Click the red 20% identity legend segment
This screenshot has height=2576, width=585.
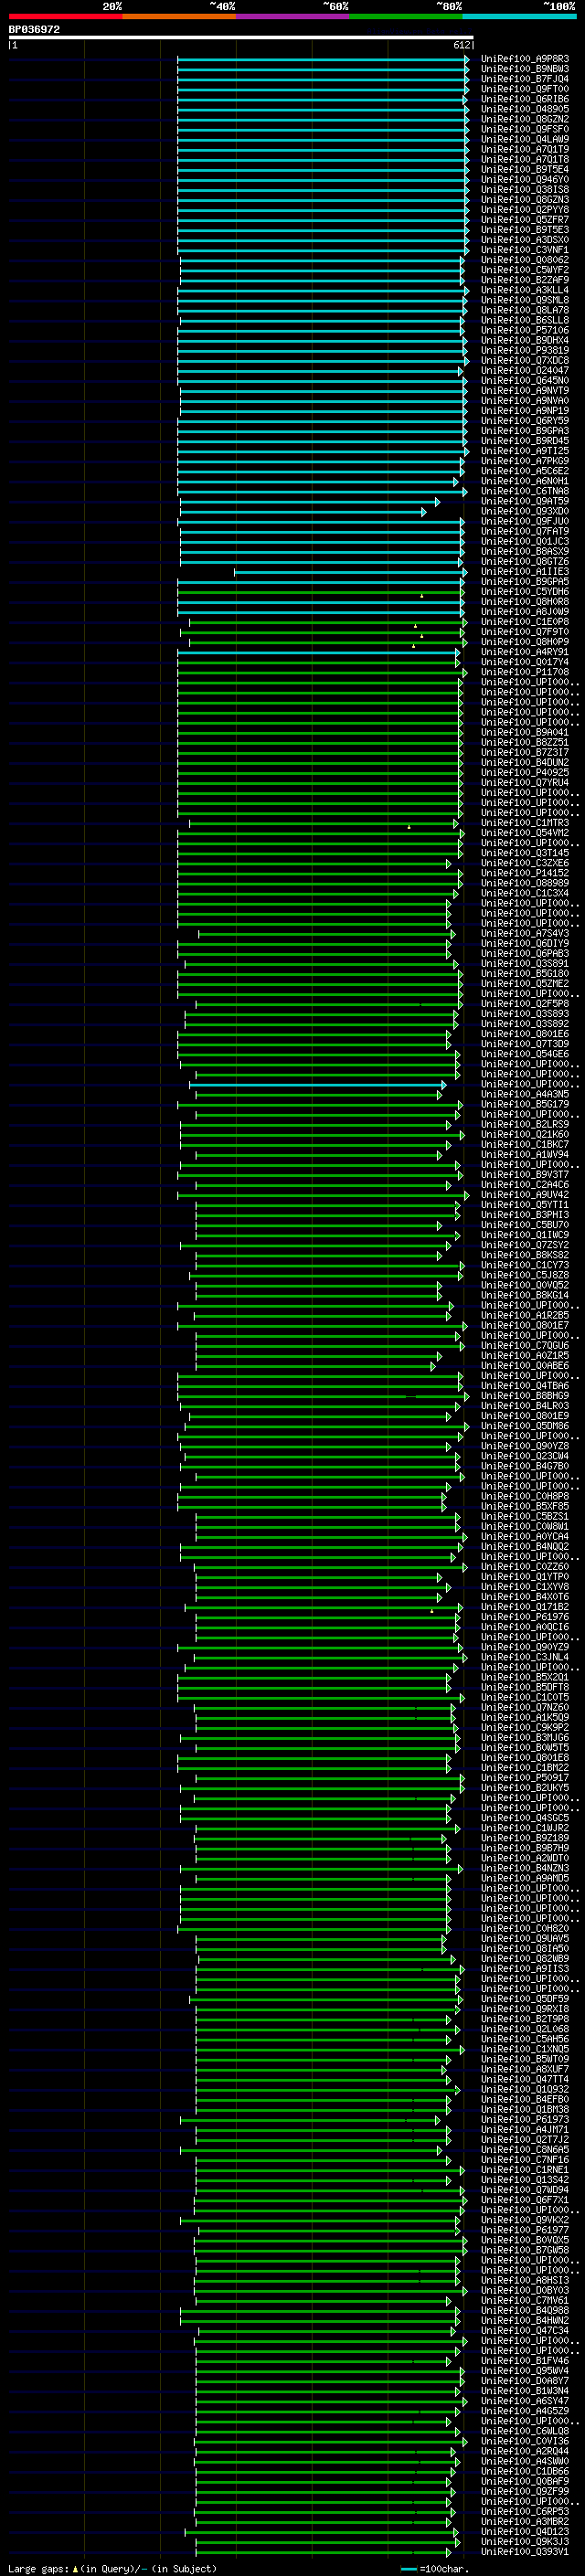pos(65,16)
